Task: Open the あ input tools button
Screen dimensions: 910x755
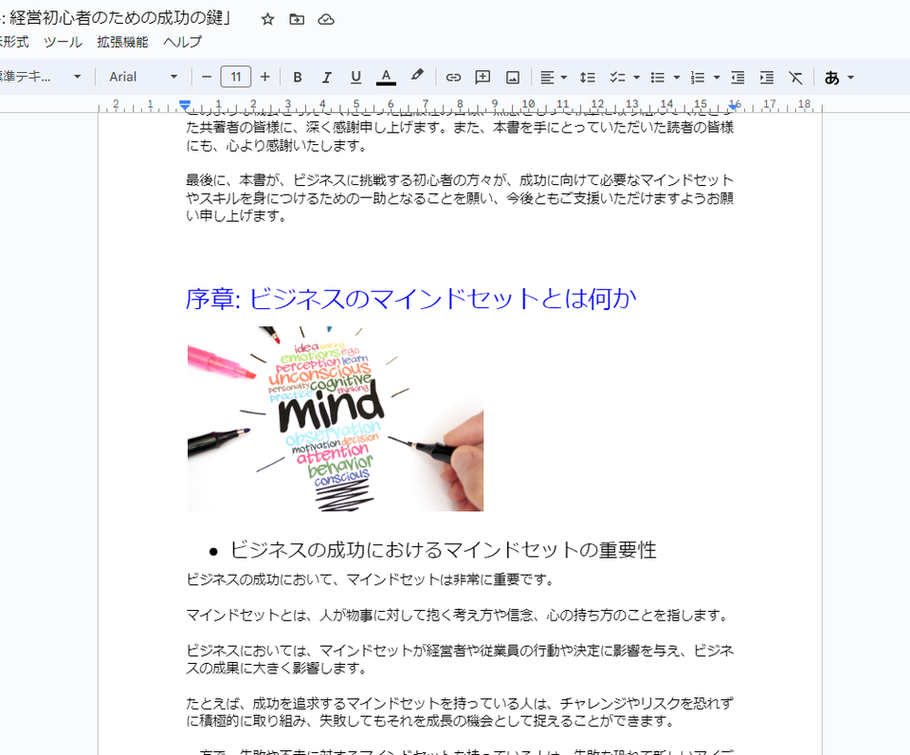Action: pos(832,77)
